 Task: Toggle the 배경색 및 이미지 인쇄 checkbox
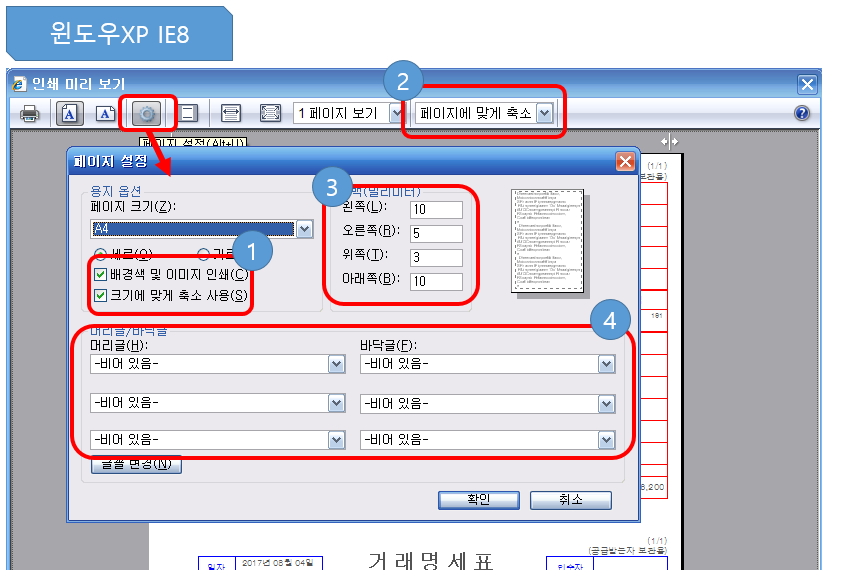(100, 275)
